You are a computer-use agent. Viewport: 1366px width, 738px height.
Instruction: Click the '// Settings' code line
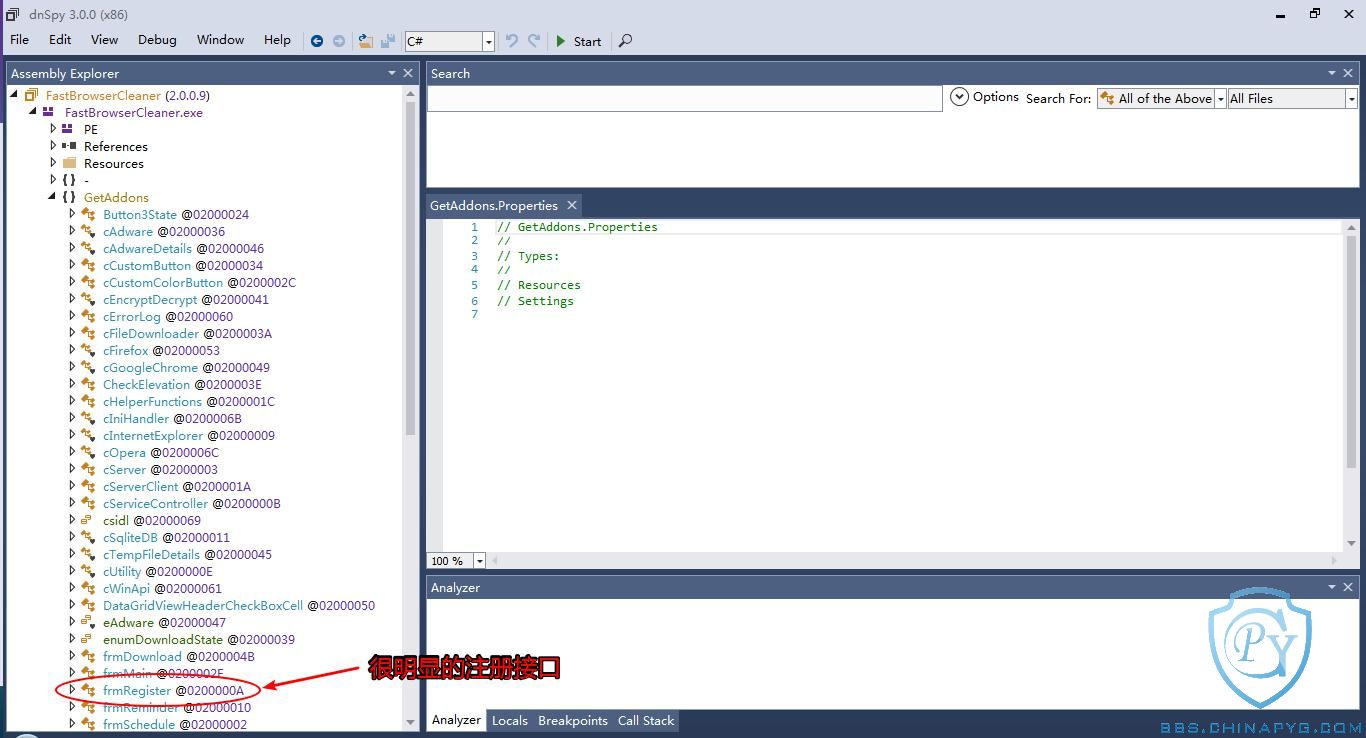535,301
